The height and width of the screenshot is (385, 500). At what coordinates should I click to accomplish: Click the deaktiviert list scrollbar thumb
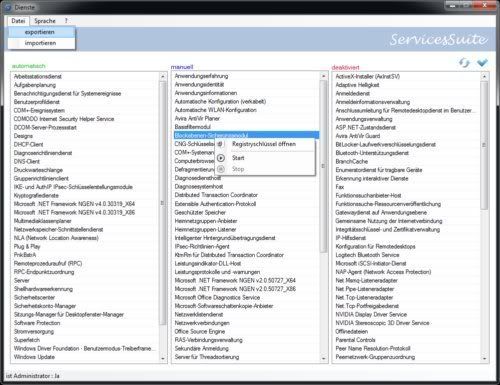tap(484, 145)
